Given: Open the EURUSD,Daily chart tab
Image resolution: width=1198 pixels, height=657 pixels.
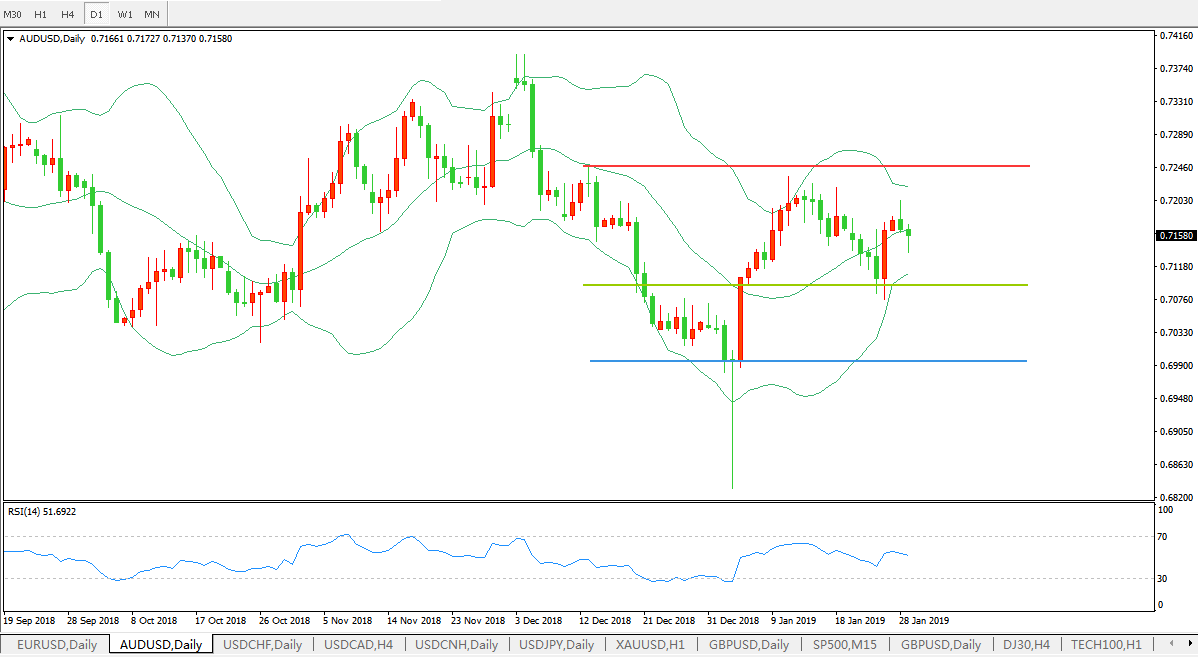Looking at the screenshot, I should [57, 644].
